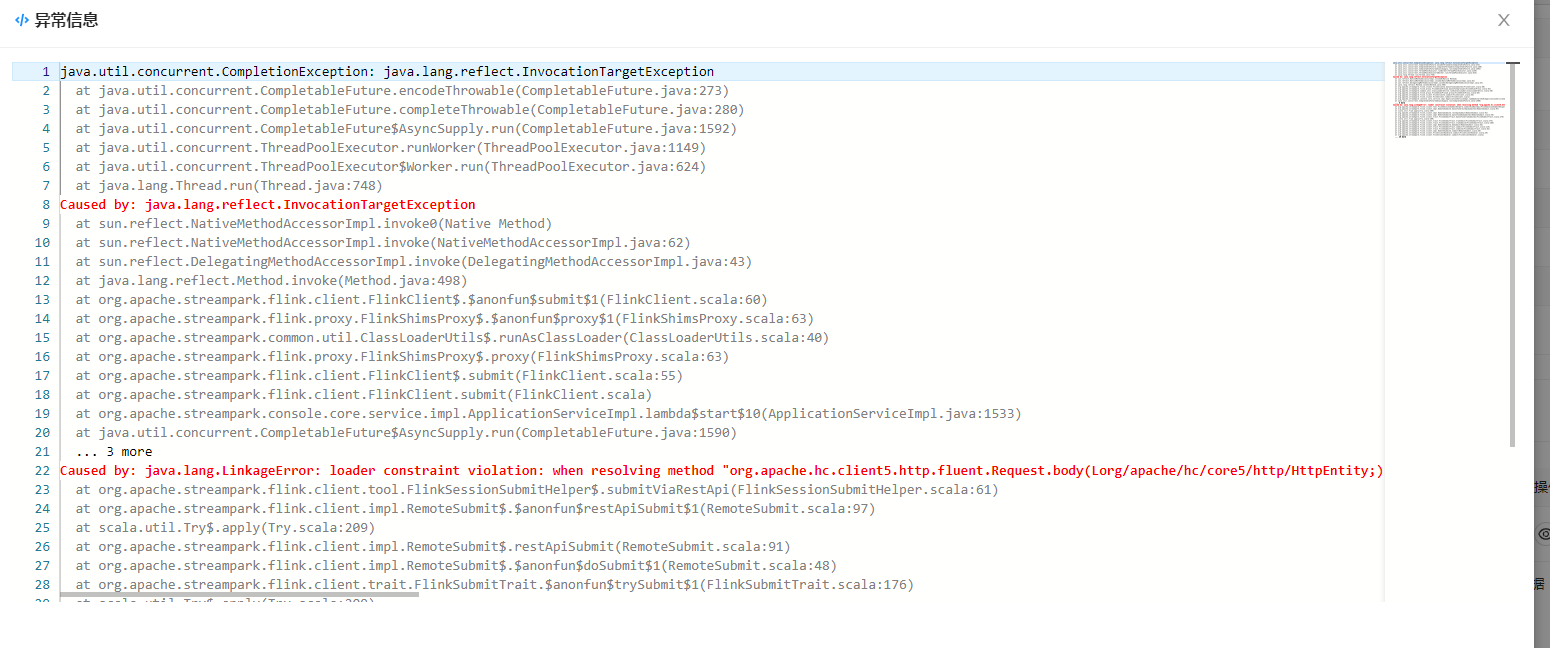This screenshot has width=1550, height=648.
Task: Click line 12 Method.invoke(Method.java:498)
Action: pyautogui.click(x=271, y=281)
